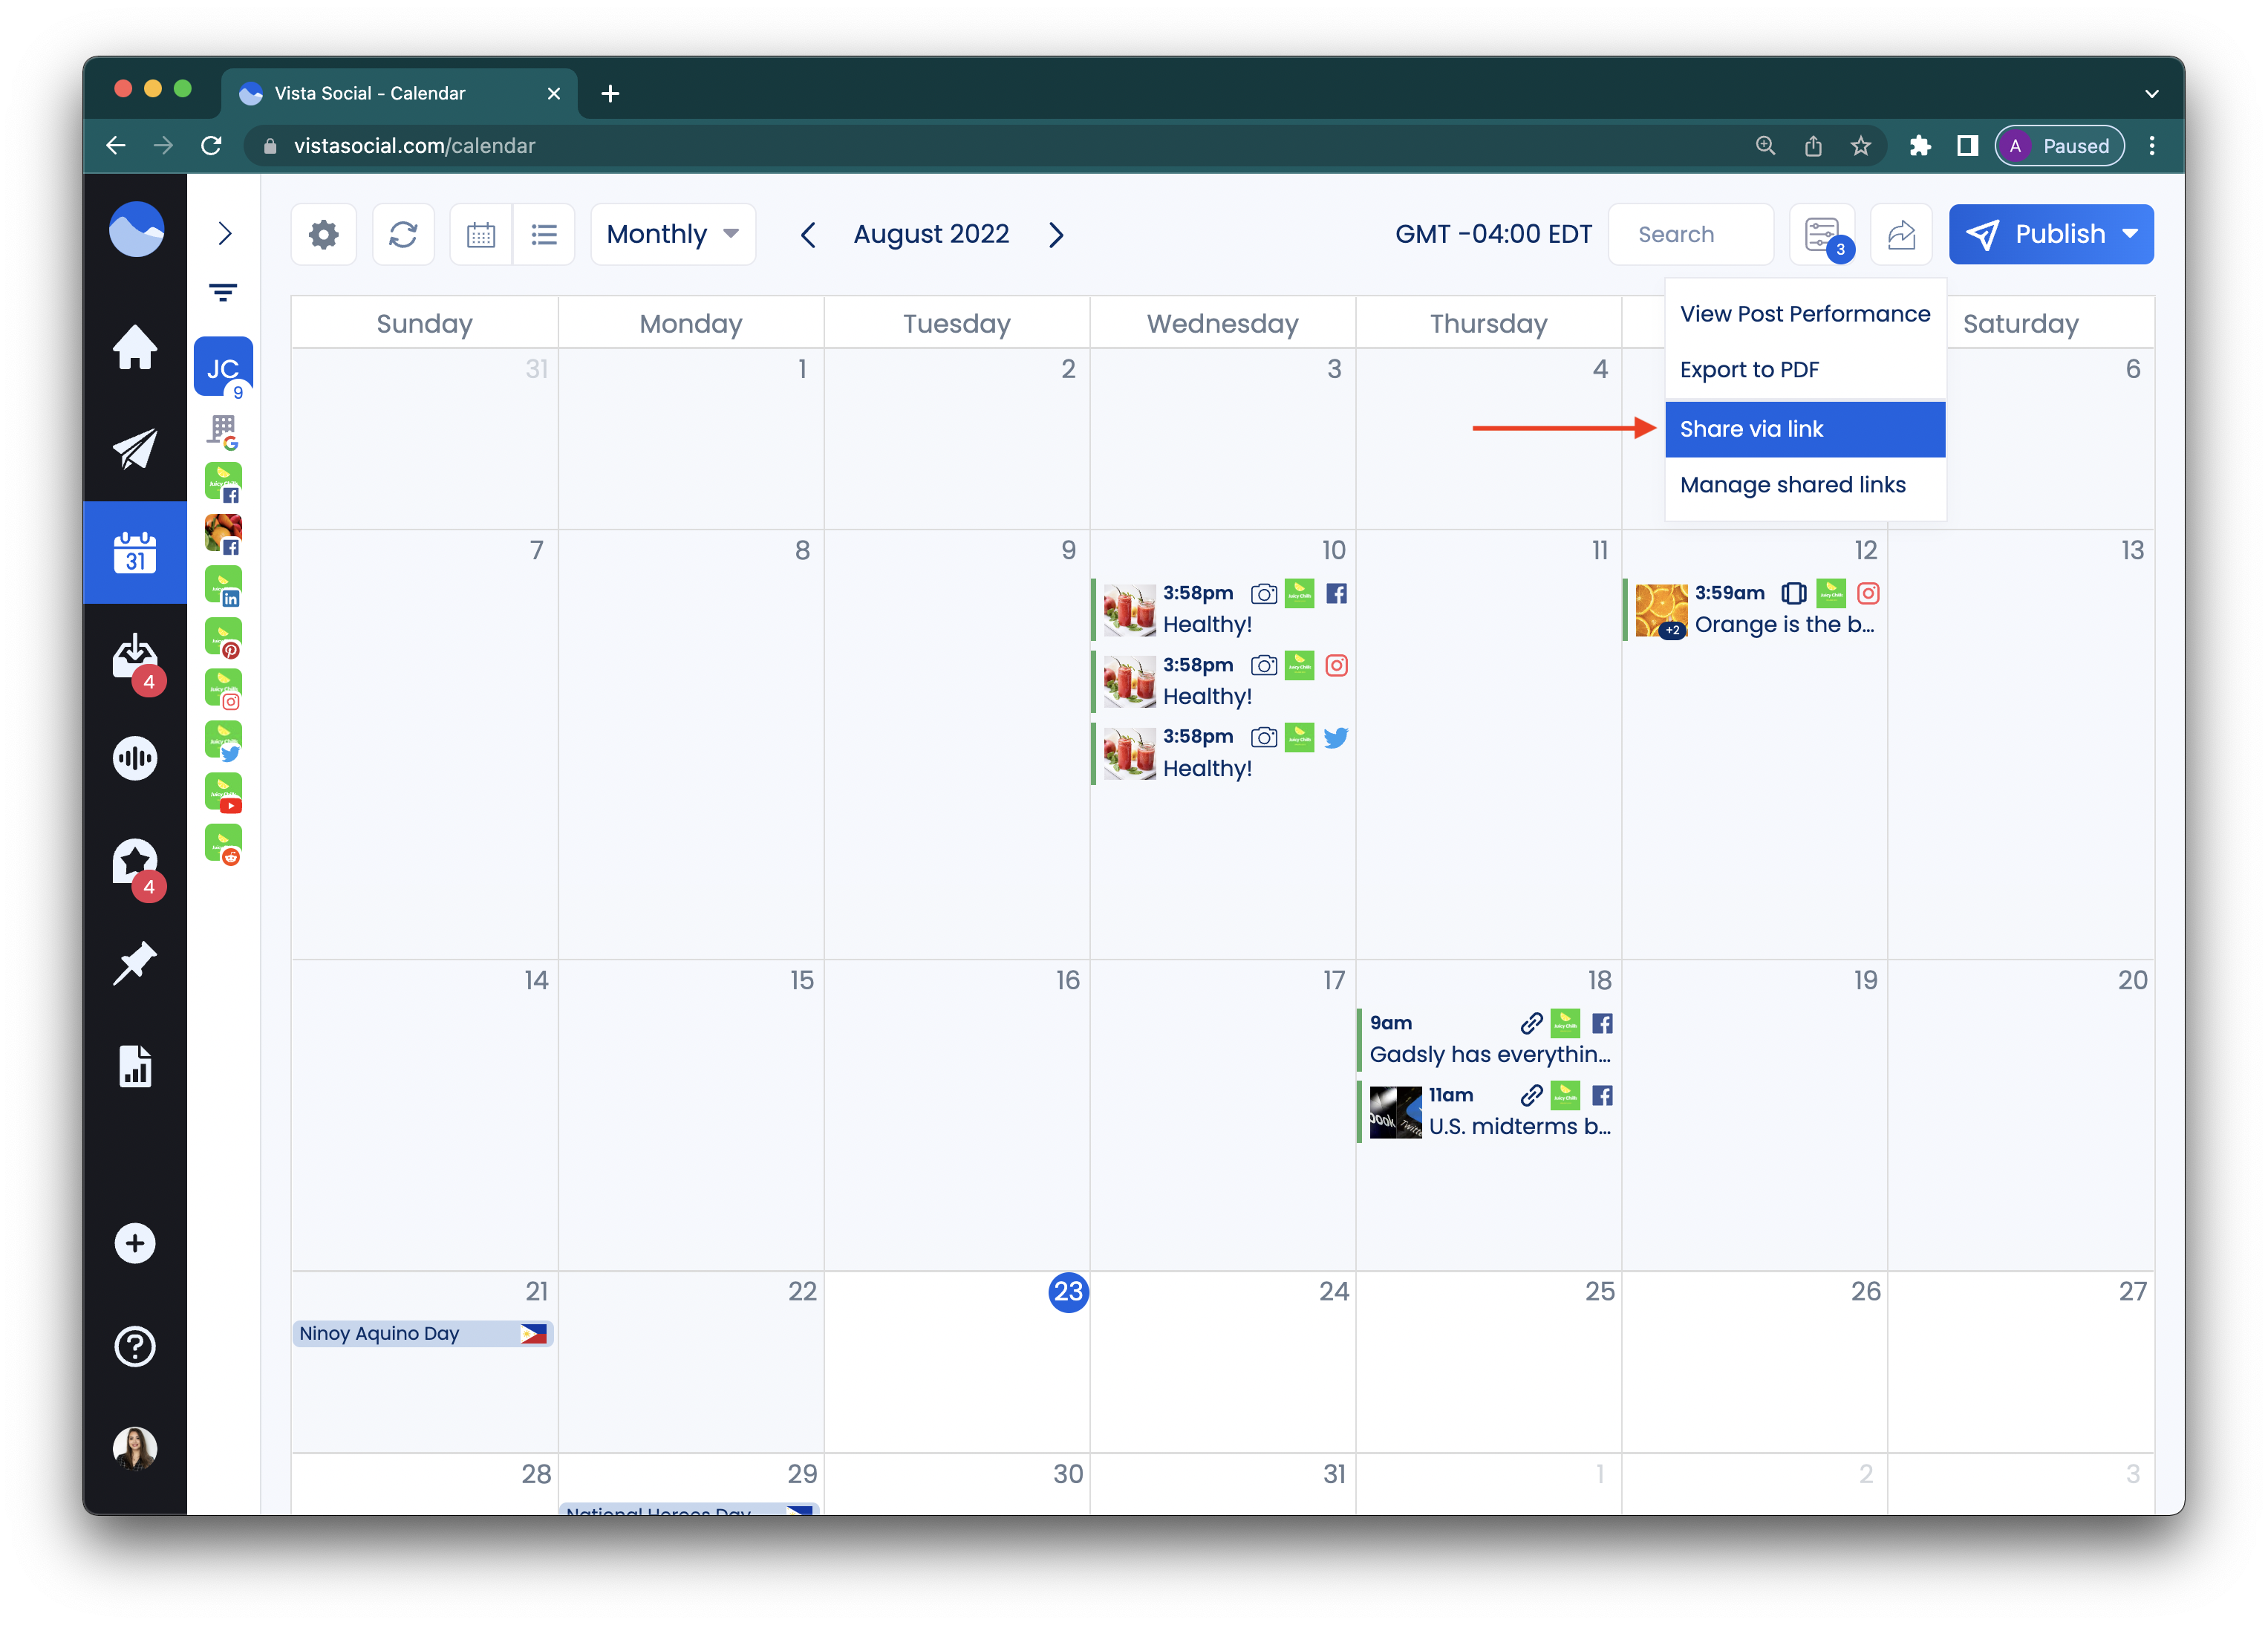Click the refresh/sync icon on toolbar
Image resolution: width=2268 pixels, height=1625 pixels.
(x=403, y=234)
